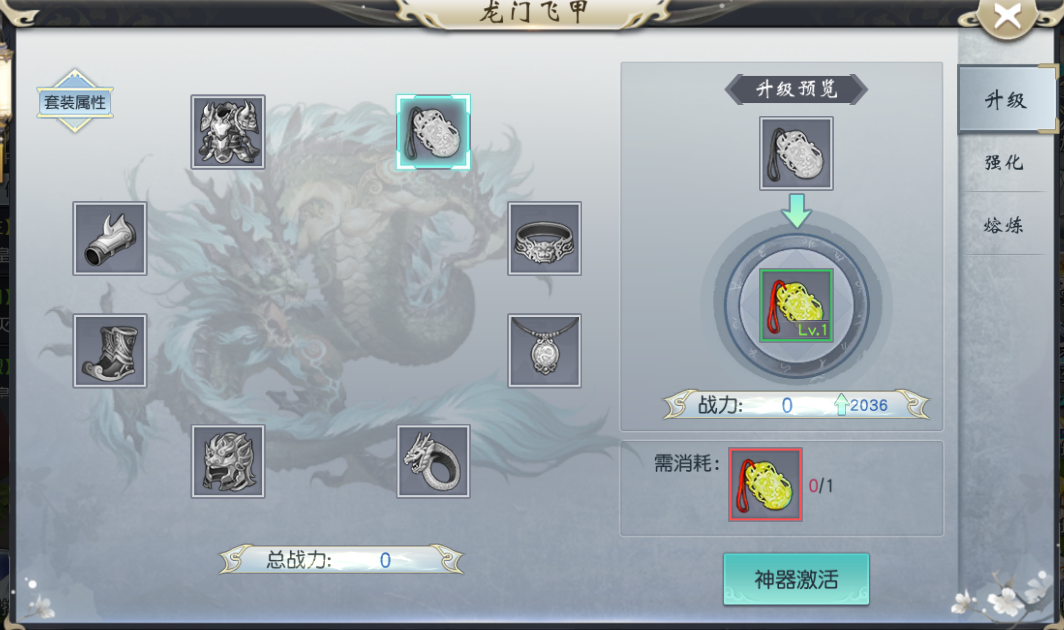Select the chest armor equipment slot

coord(228,132)
